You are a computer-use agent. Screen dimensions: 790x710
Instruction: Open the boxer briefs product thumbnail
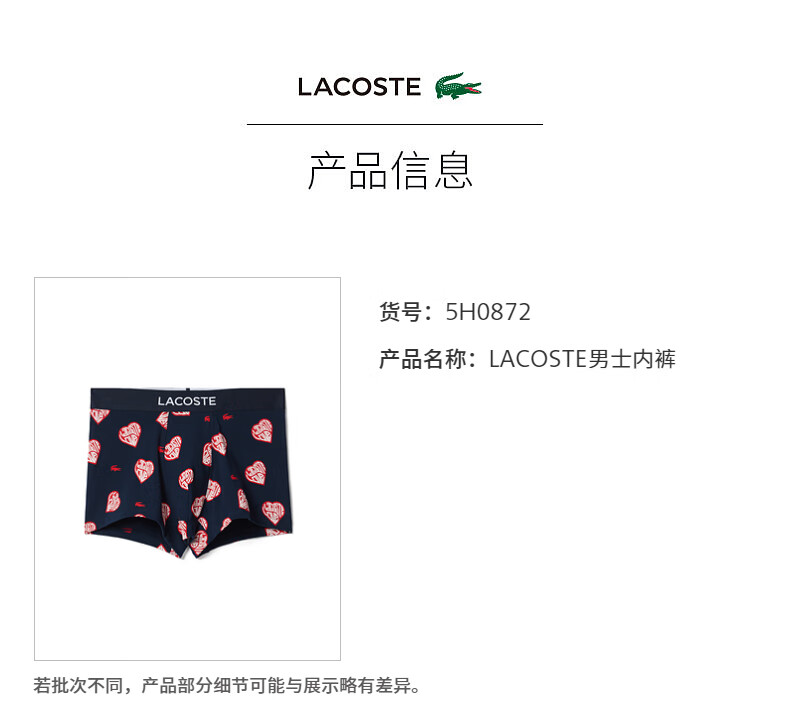[x=187, y=469]
